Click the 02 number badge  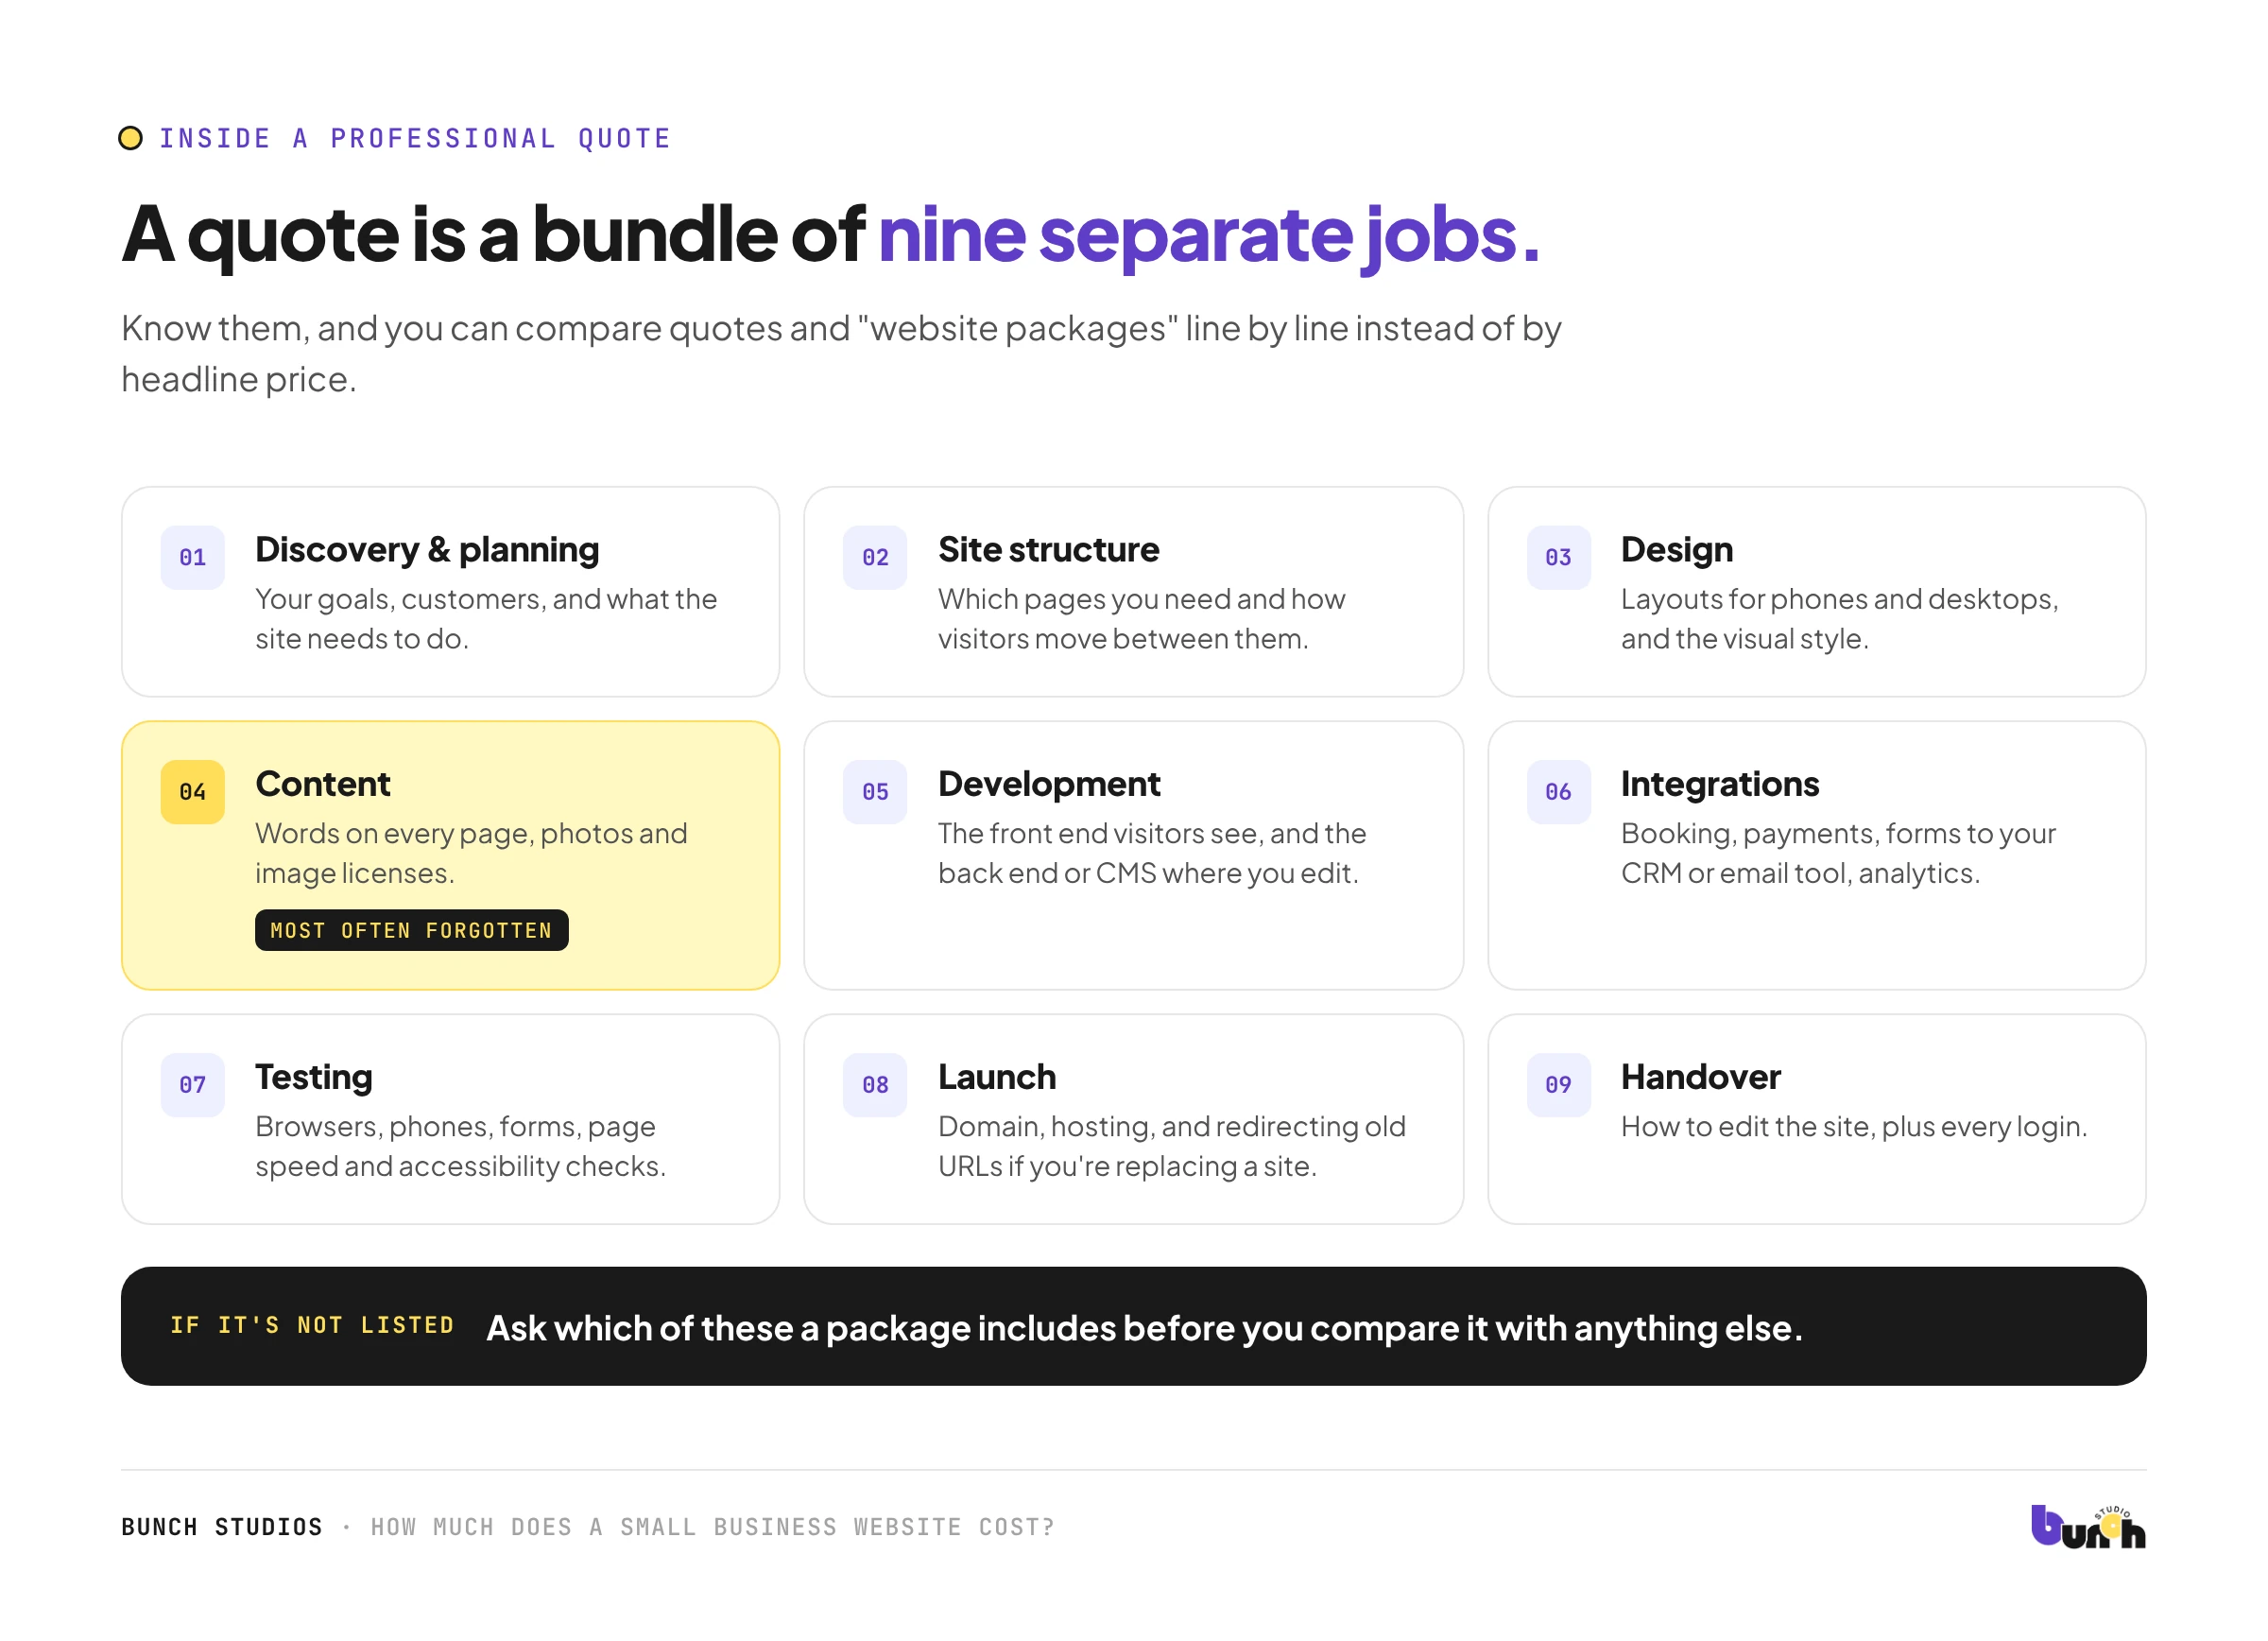pos(875,557)
